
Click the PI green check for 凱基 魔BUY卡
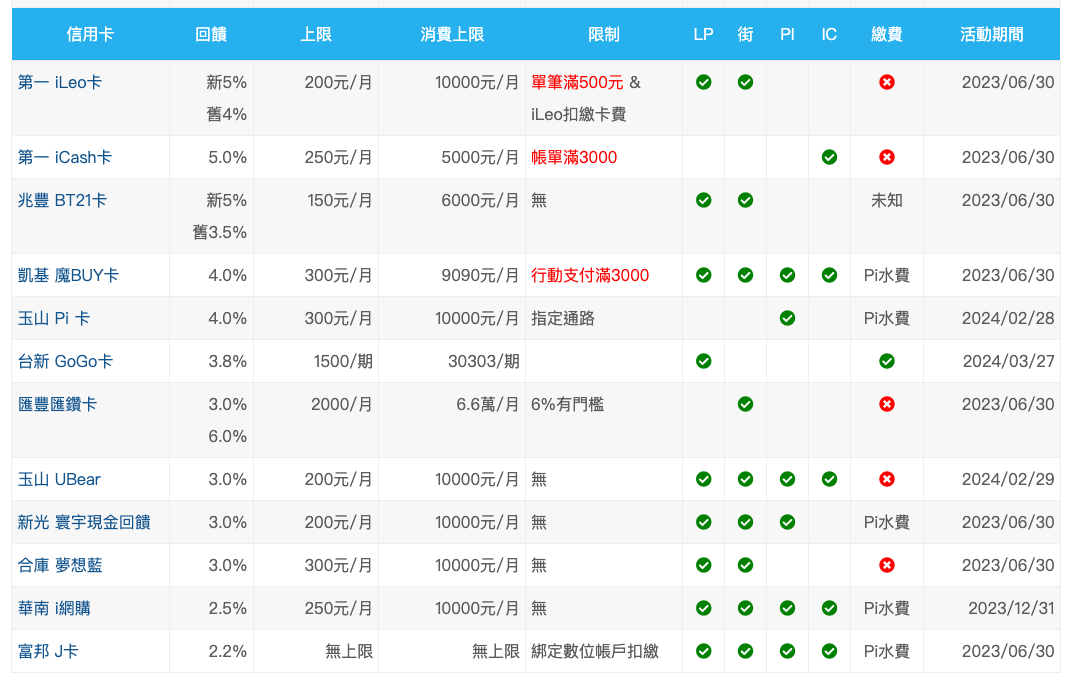pyautogui.click(x=788, y=276)
